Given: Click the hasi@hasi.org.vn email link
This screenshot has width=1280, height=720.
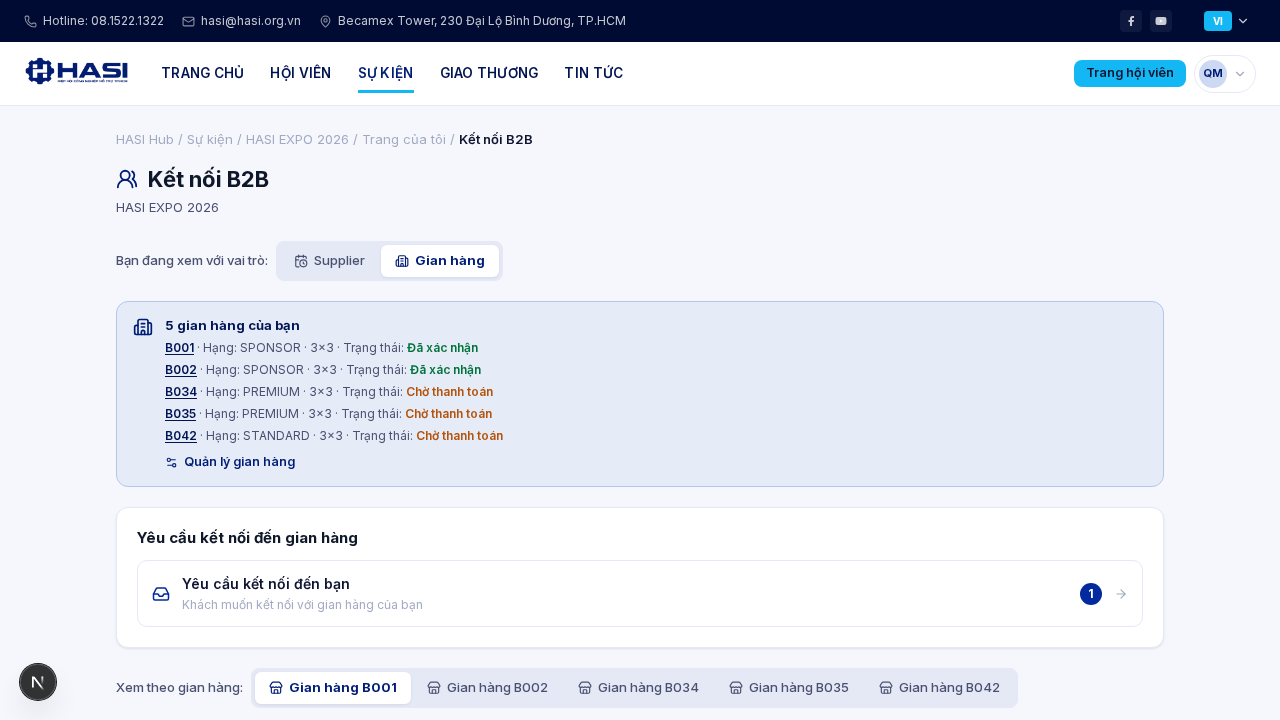Looking at the screenshot, I should [242, 21].
